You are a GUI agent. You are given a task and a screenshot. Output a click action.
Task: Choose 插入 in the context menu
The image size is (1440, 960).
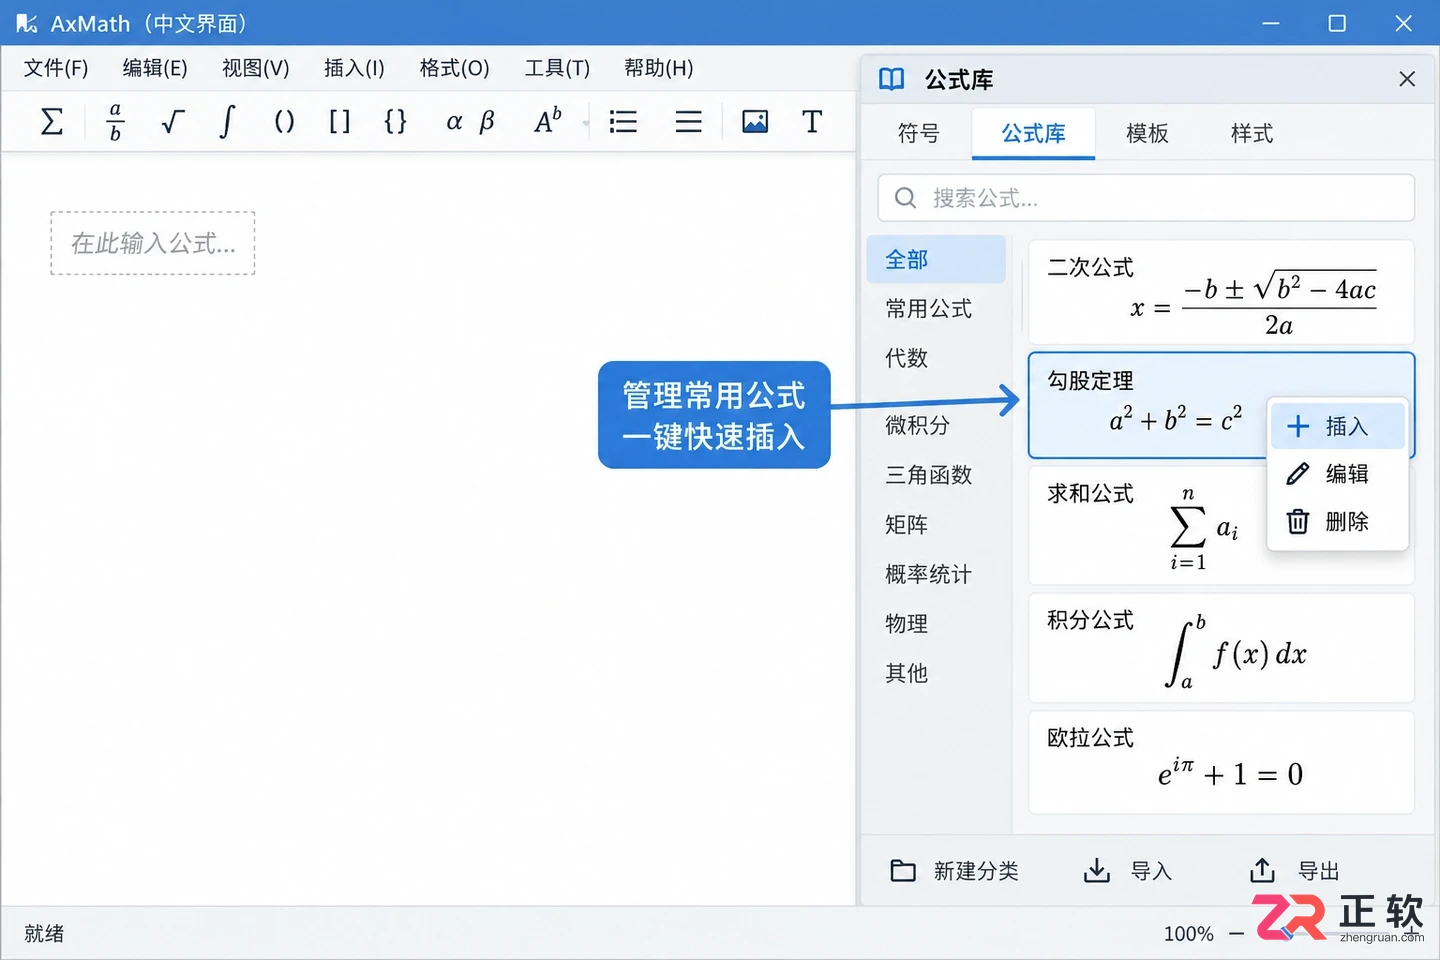(x=1338, y=426)
